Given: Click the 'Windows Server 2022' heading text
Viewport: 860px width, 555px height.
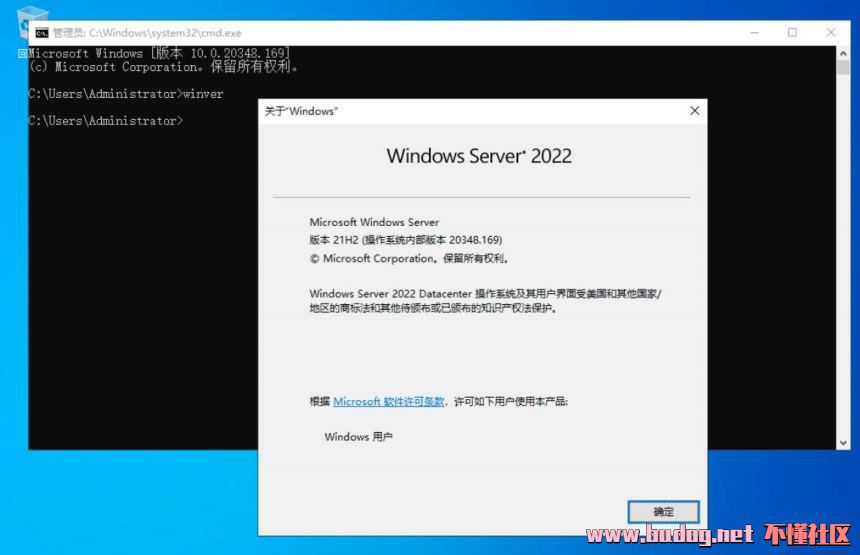Looking at the screenshot, I should (x=479, y=156).
